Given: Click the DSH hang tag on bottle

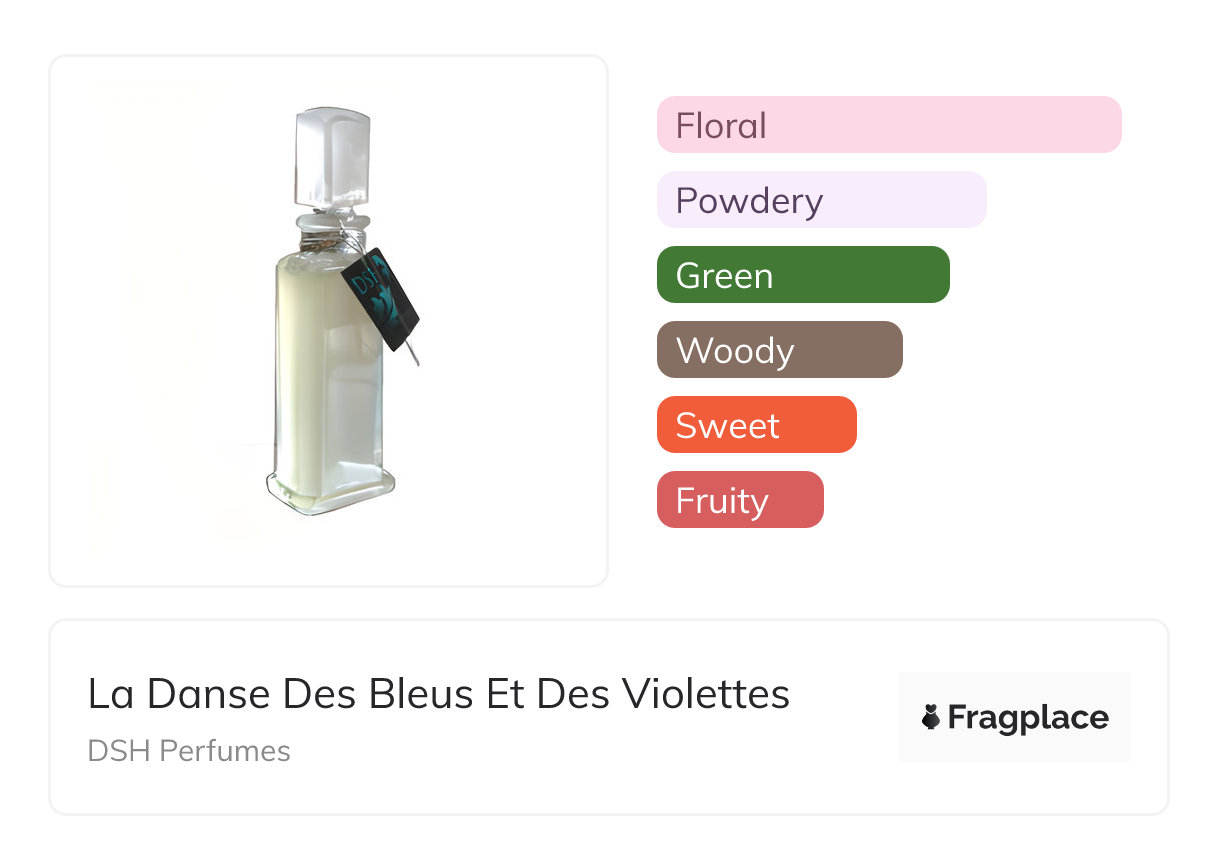Looking at the screenshot, I should point(380,297).
